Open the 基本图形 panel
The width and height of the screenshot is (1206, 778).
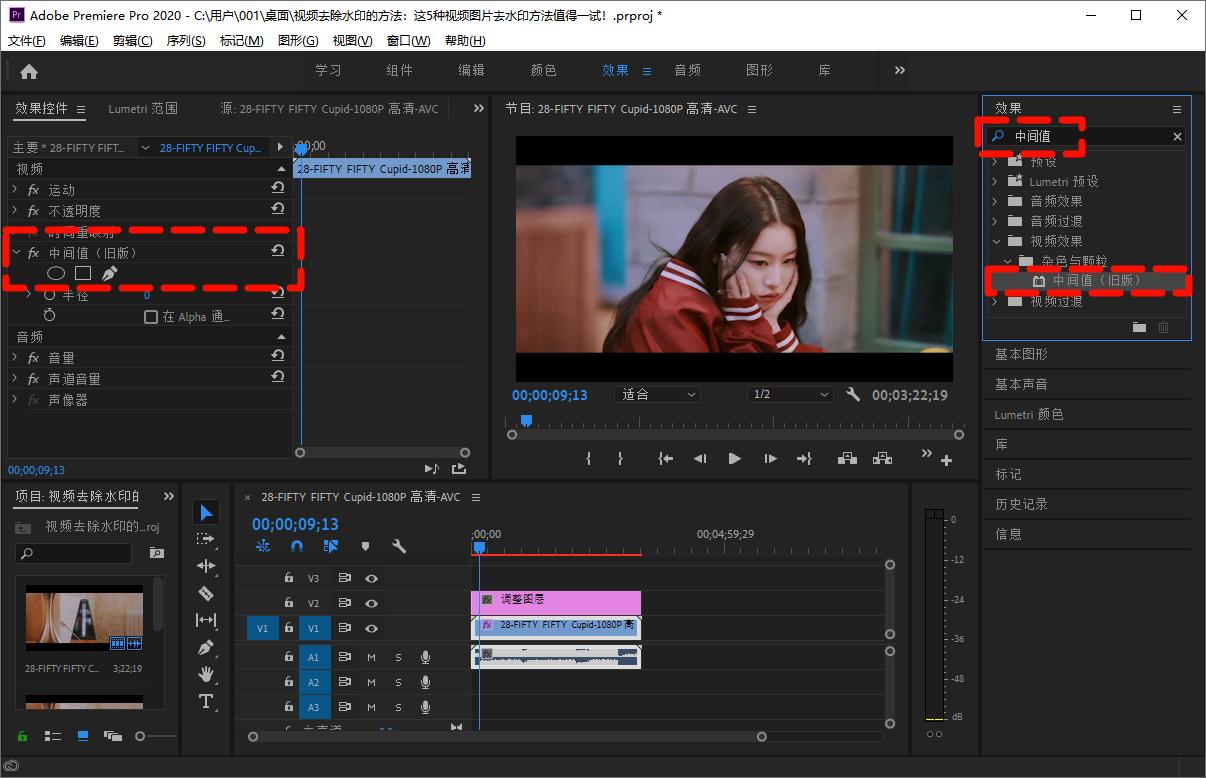click(1021, 355)
